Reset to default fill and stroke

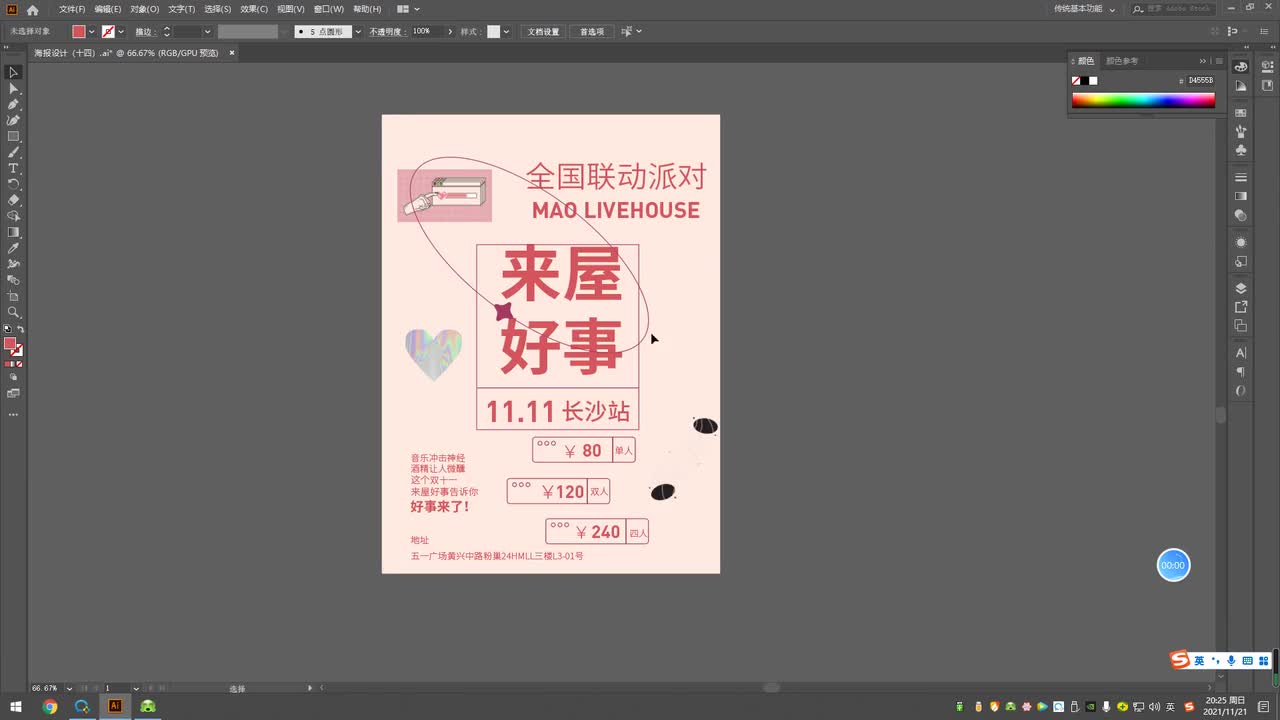[7, 329]
